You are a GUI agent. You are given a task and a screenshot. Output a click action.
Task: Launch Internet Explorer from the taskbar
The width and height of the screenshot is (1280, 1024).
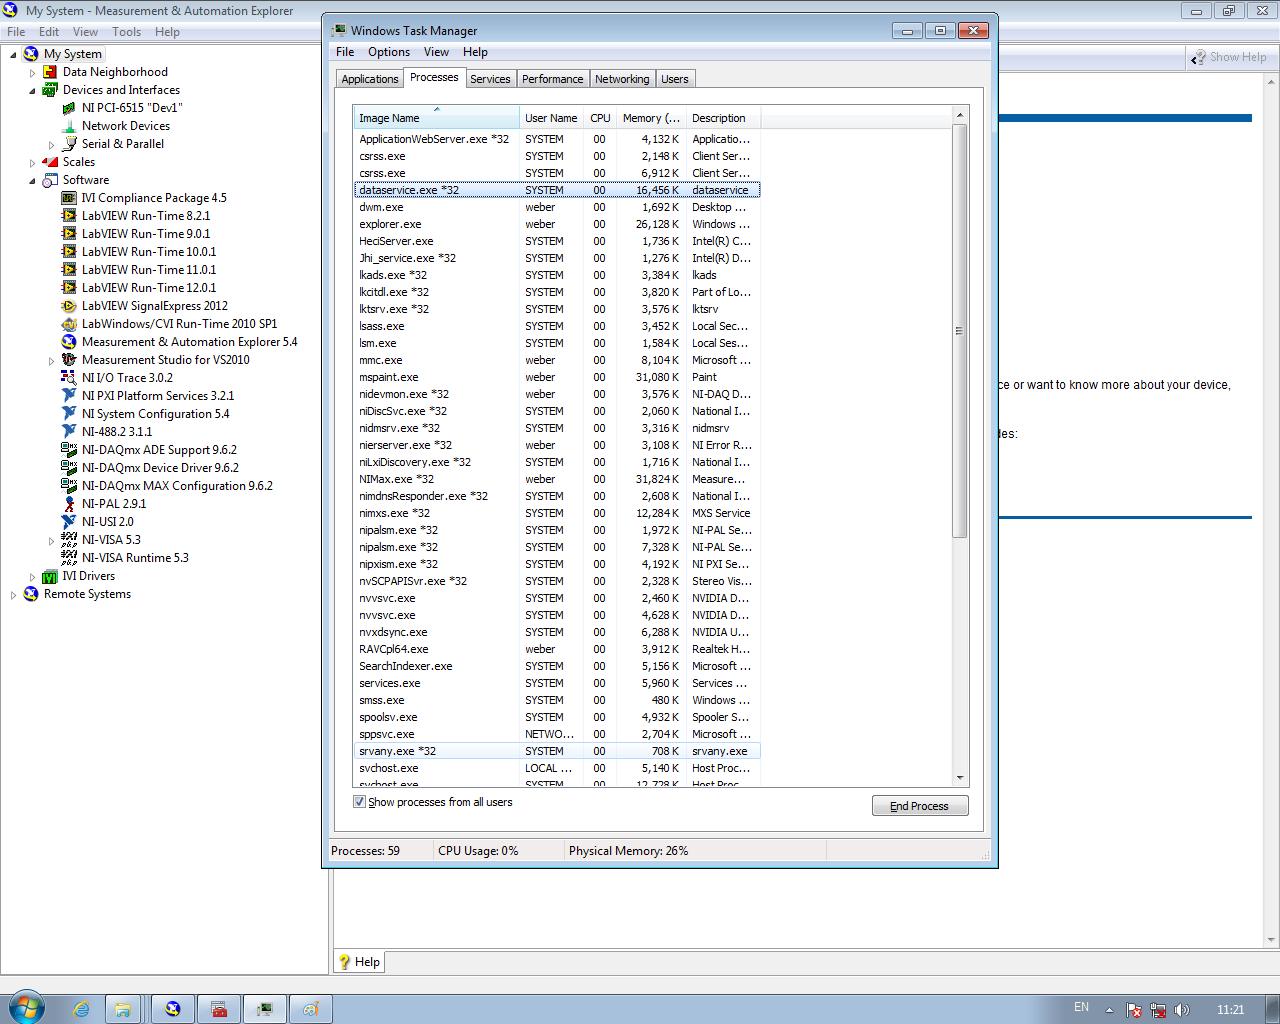pos(81,1009)
